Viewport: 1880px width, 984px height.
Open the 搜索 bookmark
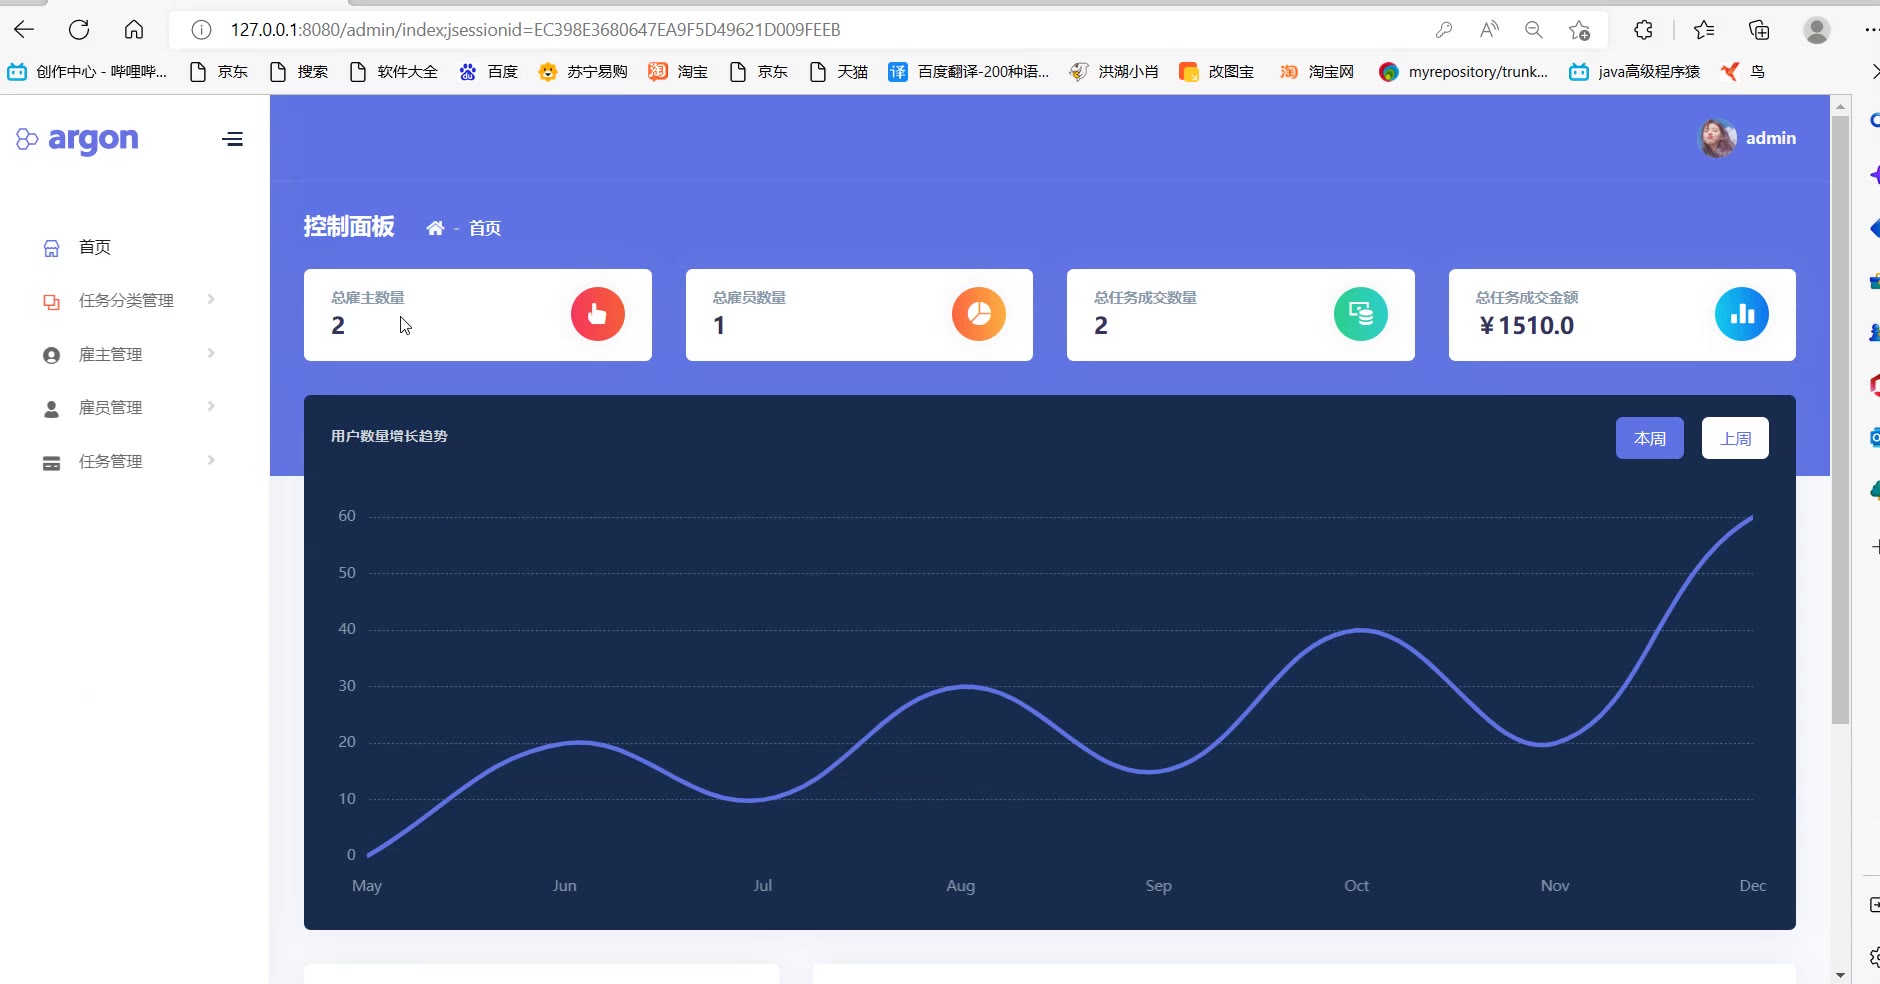(x=299, y=71)
